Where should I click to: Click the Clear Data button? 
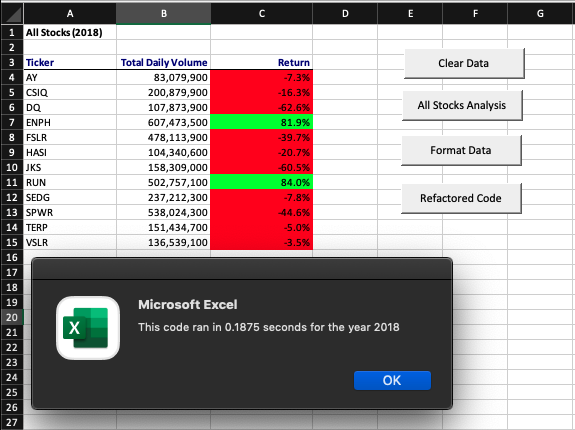[x=464, y=63]
